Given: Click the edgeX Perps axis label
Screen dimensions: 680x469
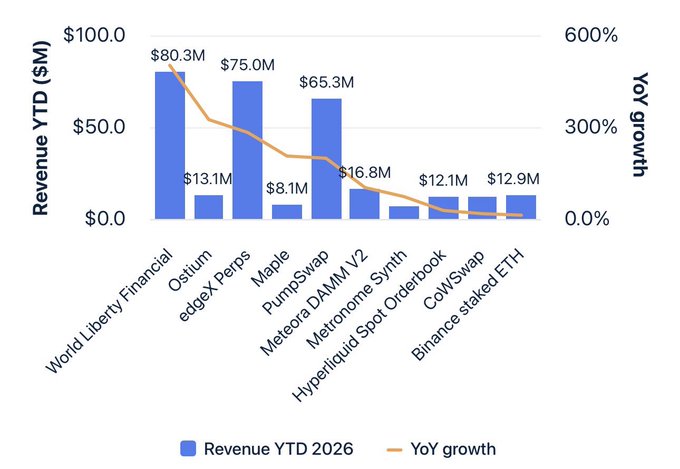Looking at the screenshot, I should (214, 286).
